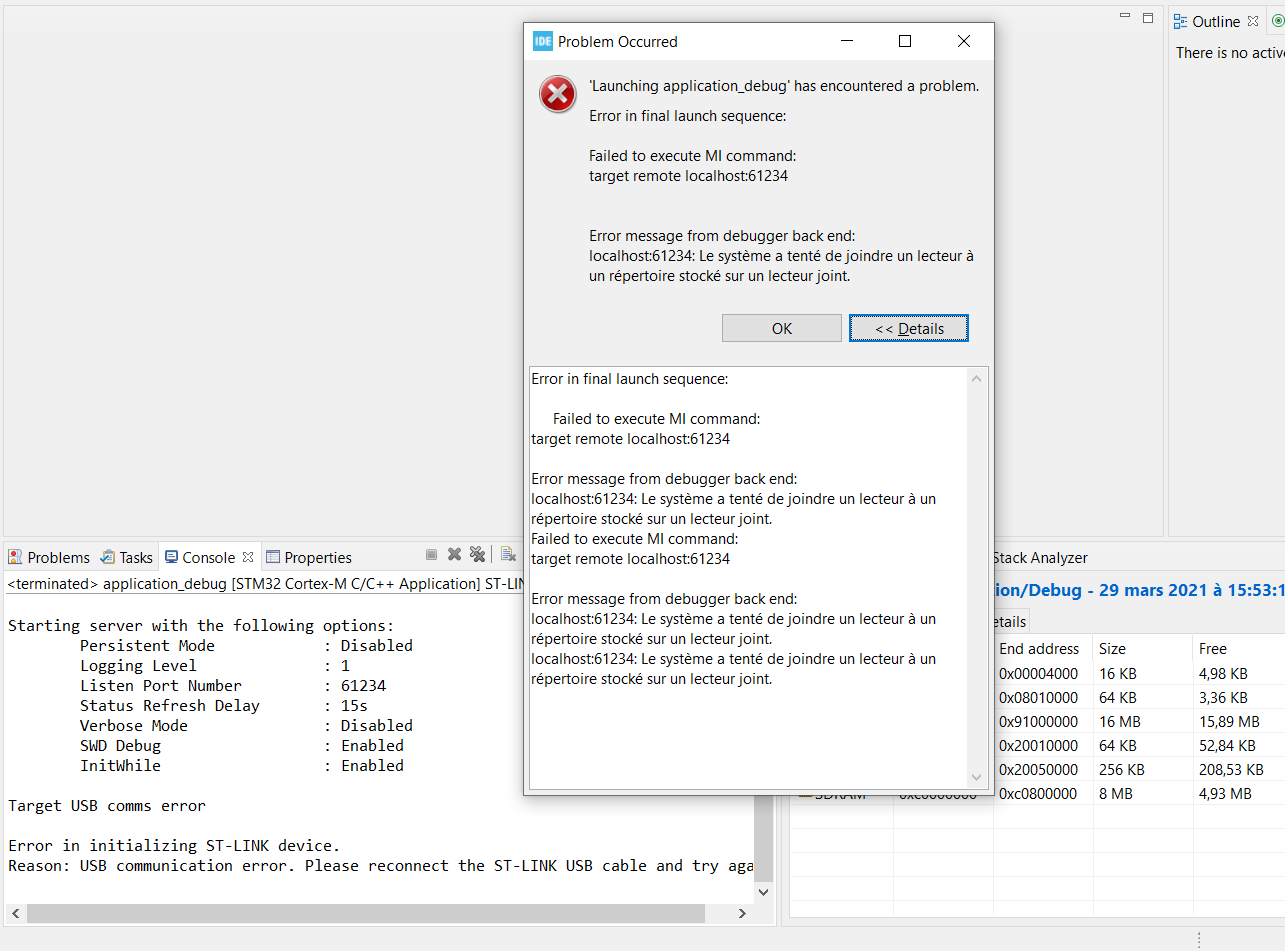Click the green target icon beside Outline
The image size is (1285, 951).
[1277, 21]
